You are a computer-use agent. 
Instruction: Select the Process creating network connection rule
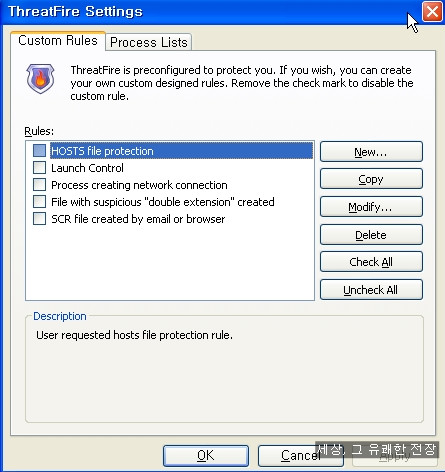click(x=139, y=185)
